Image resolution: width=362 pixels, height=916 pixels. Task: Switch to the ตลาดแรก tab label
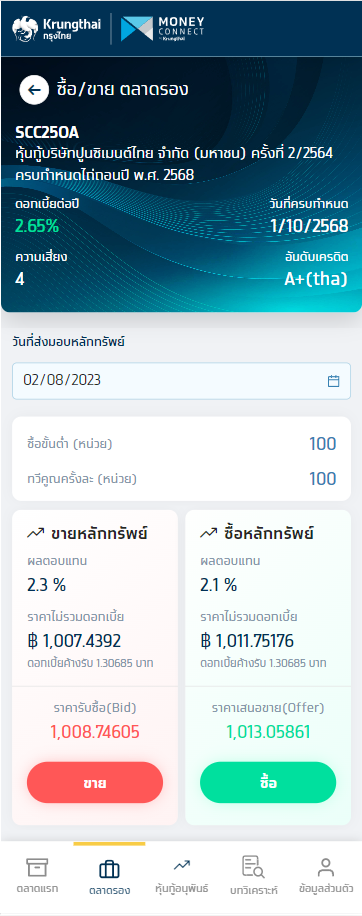point(37,889)
